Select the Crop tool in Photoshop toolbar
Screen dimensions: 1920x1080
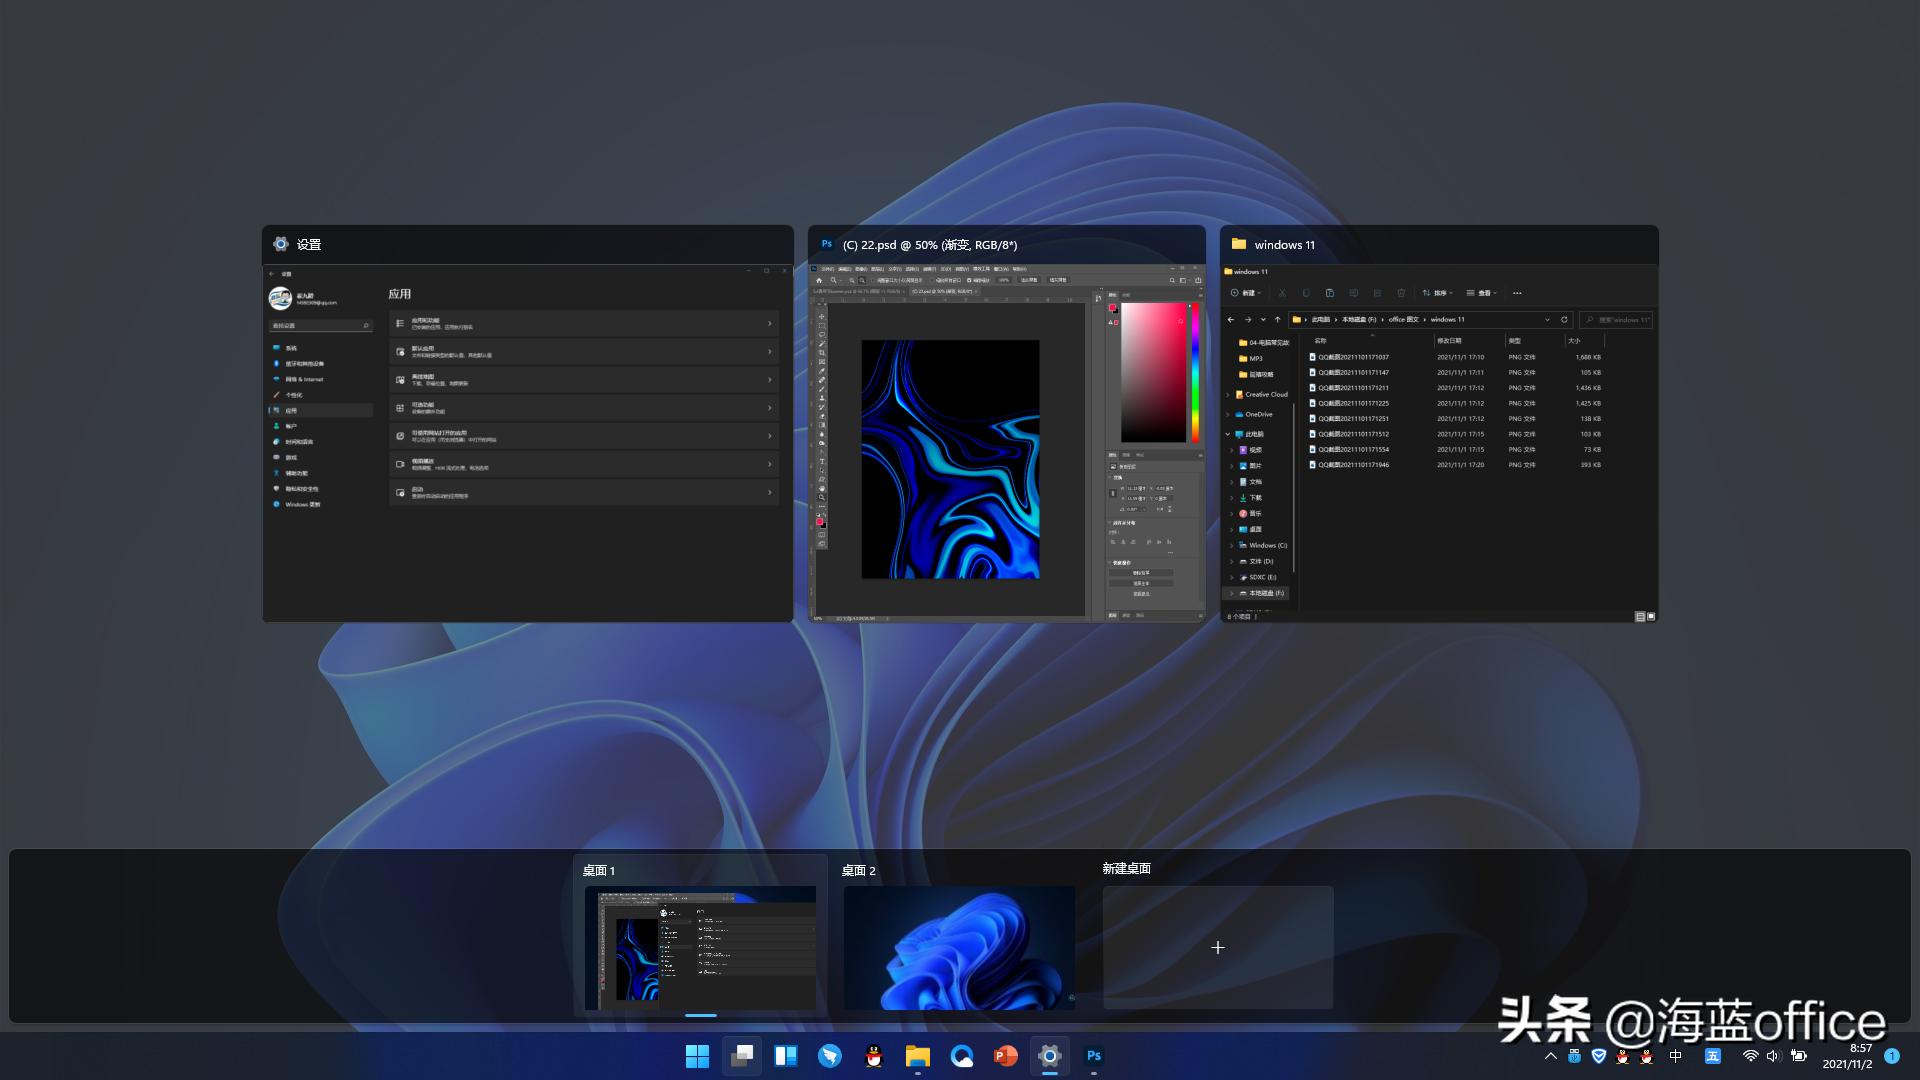click(x=822, y=352)
